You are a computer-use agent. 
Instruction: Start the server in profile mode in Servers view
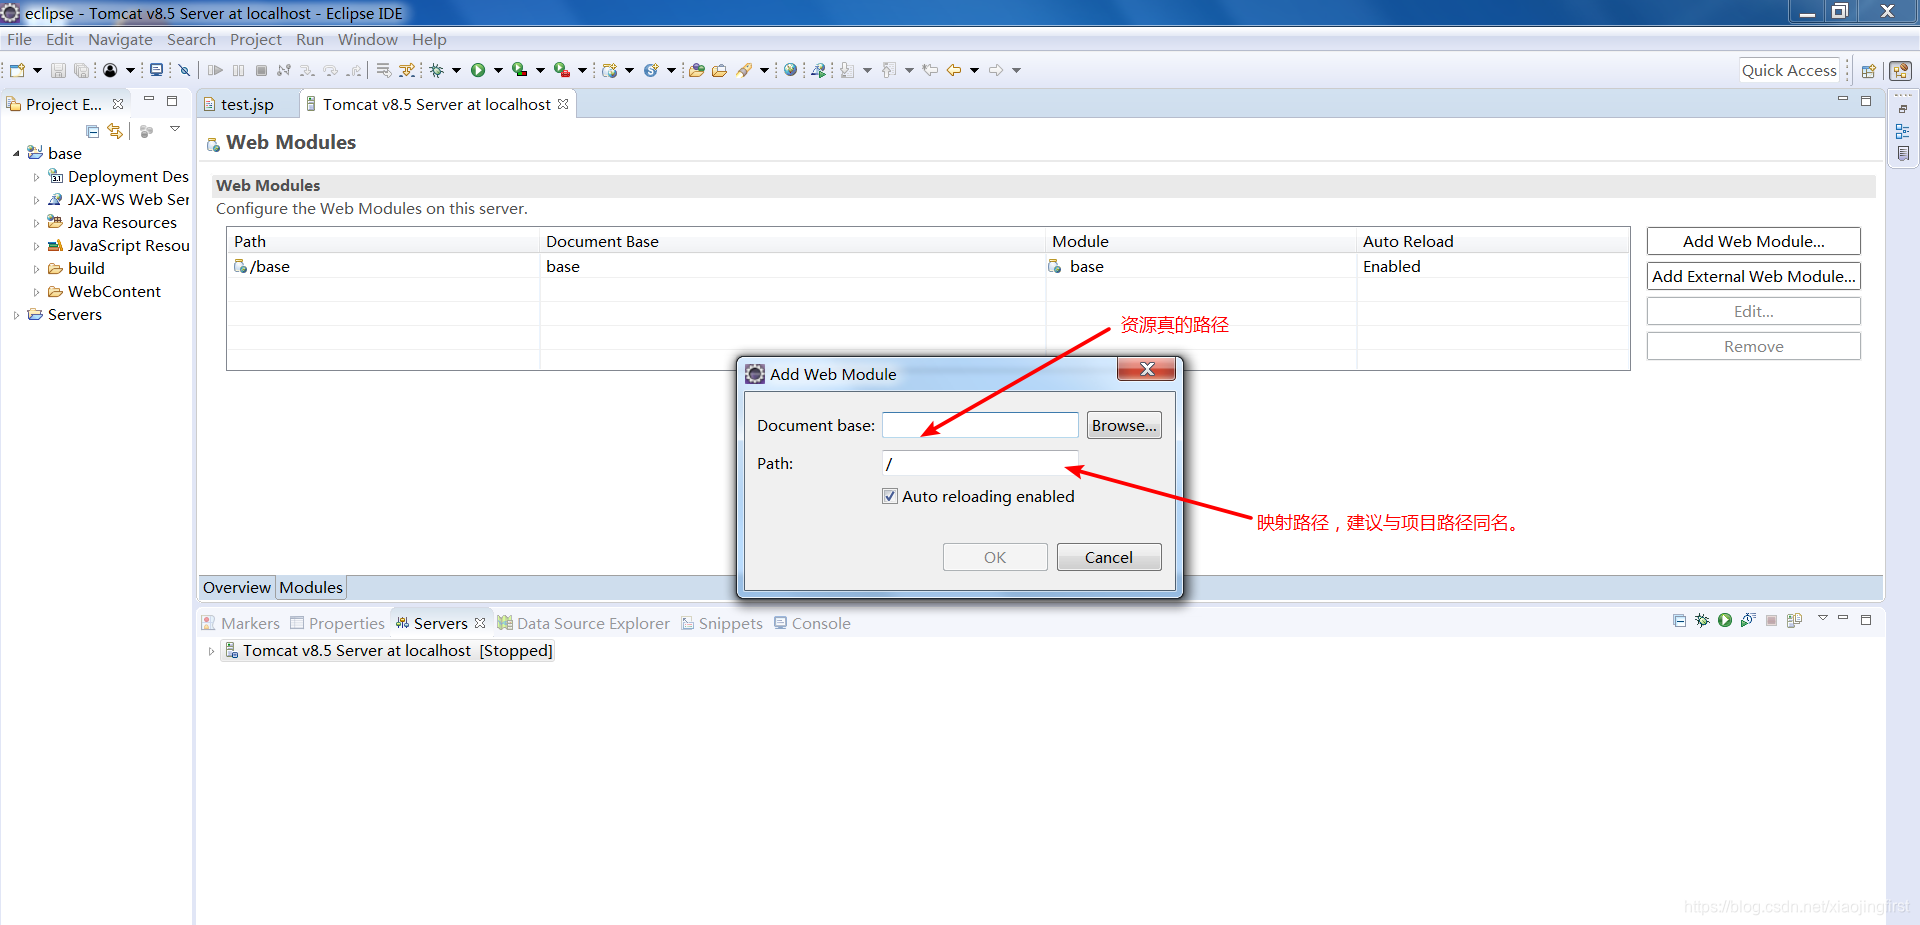click(x=1748, y=620)
